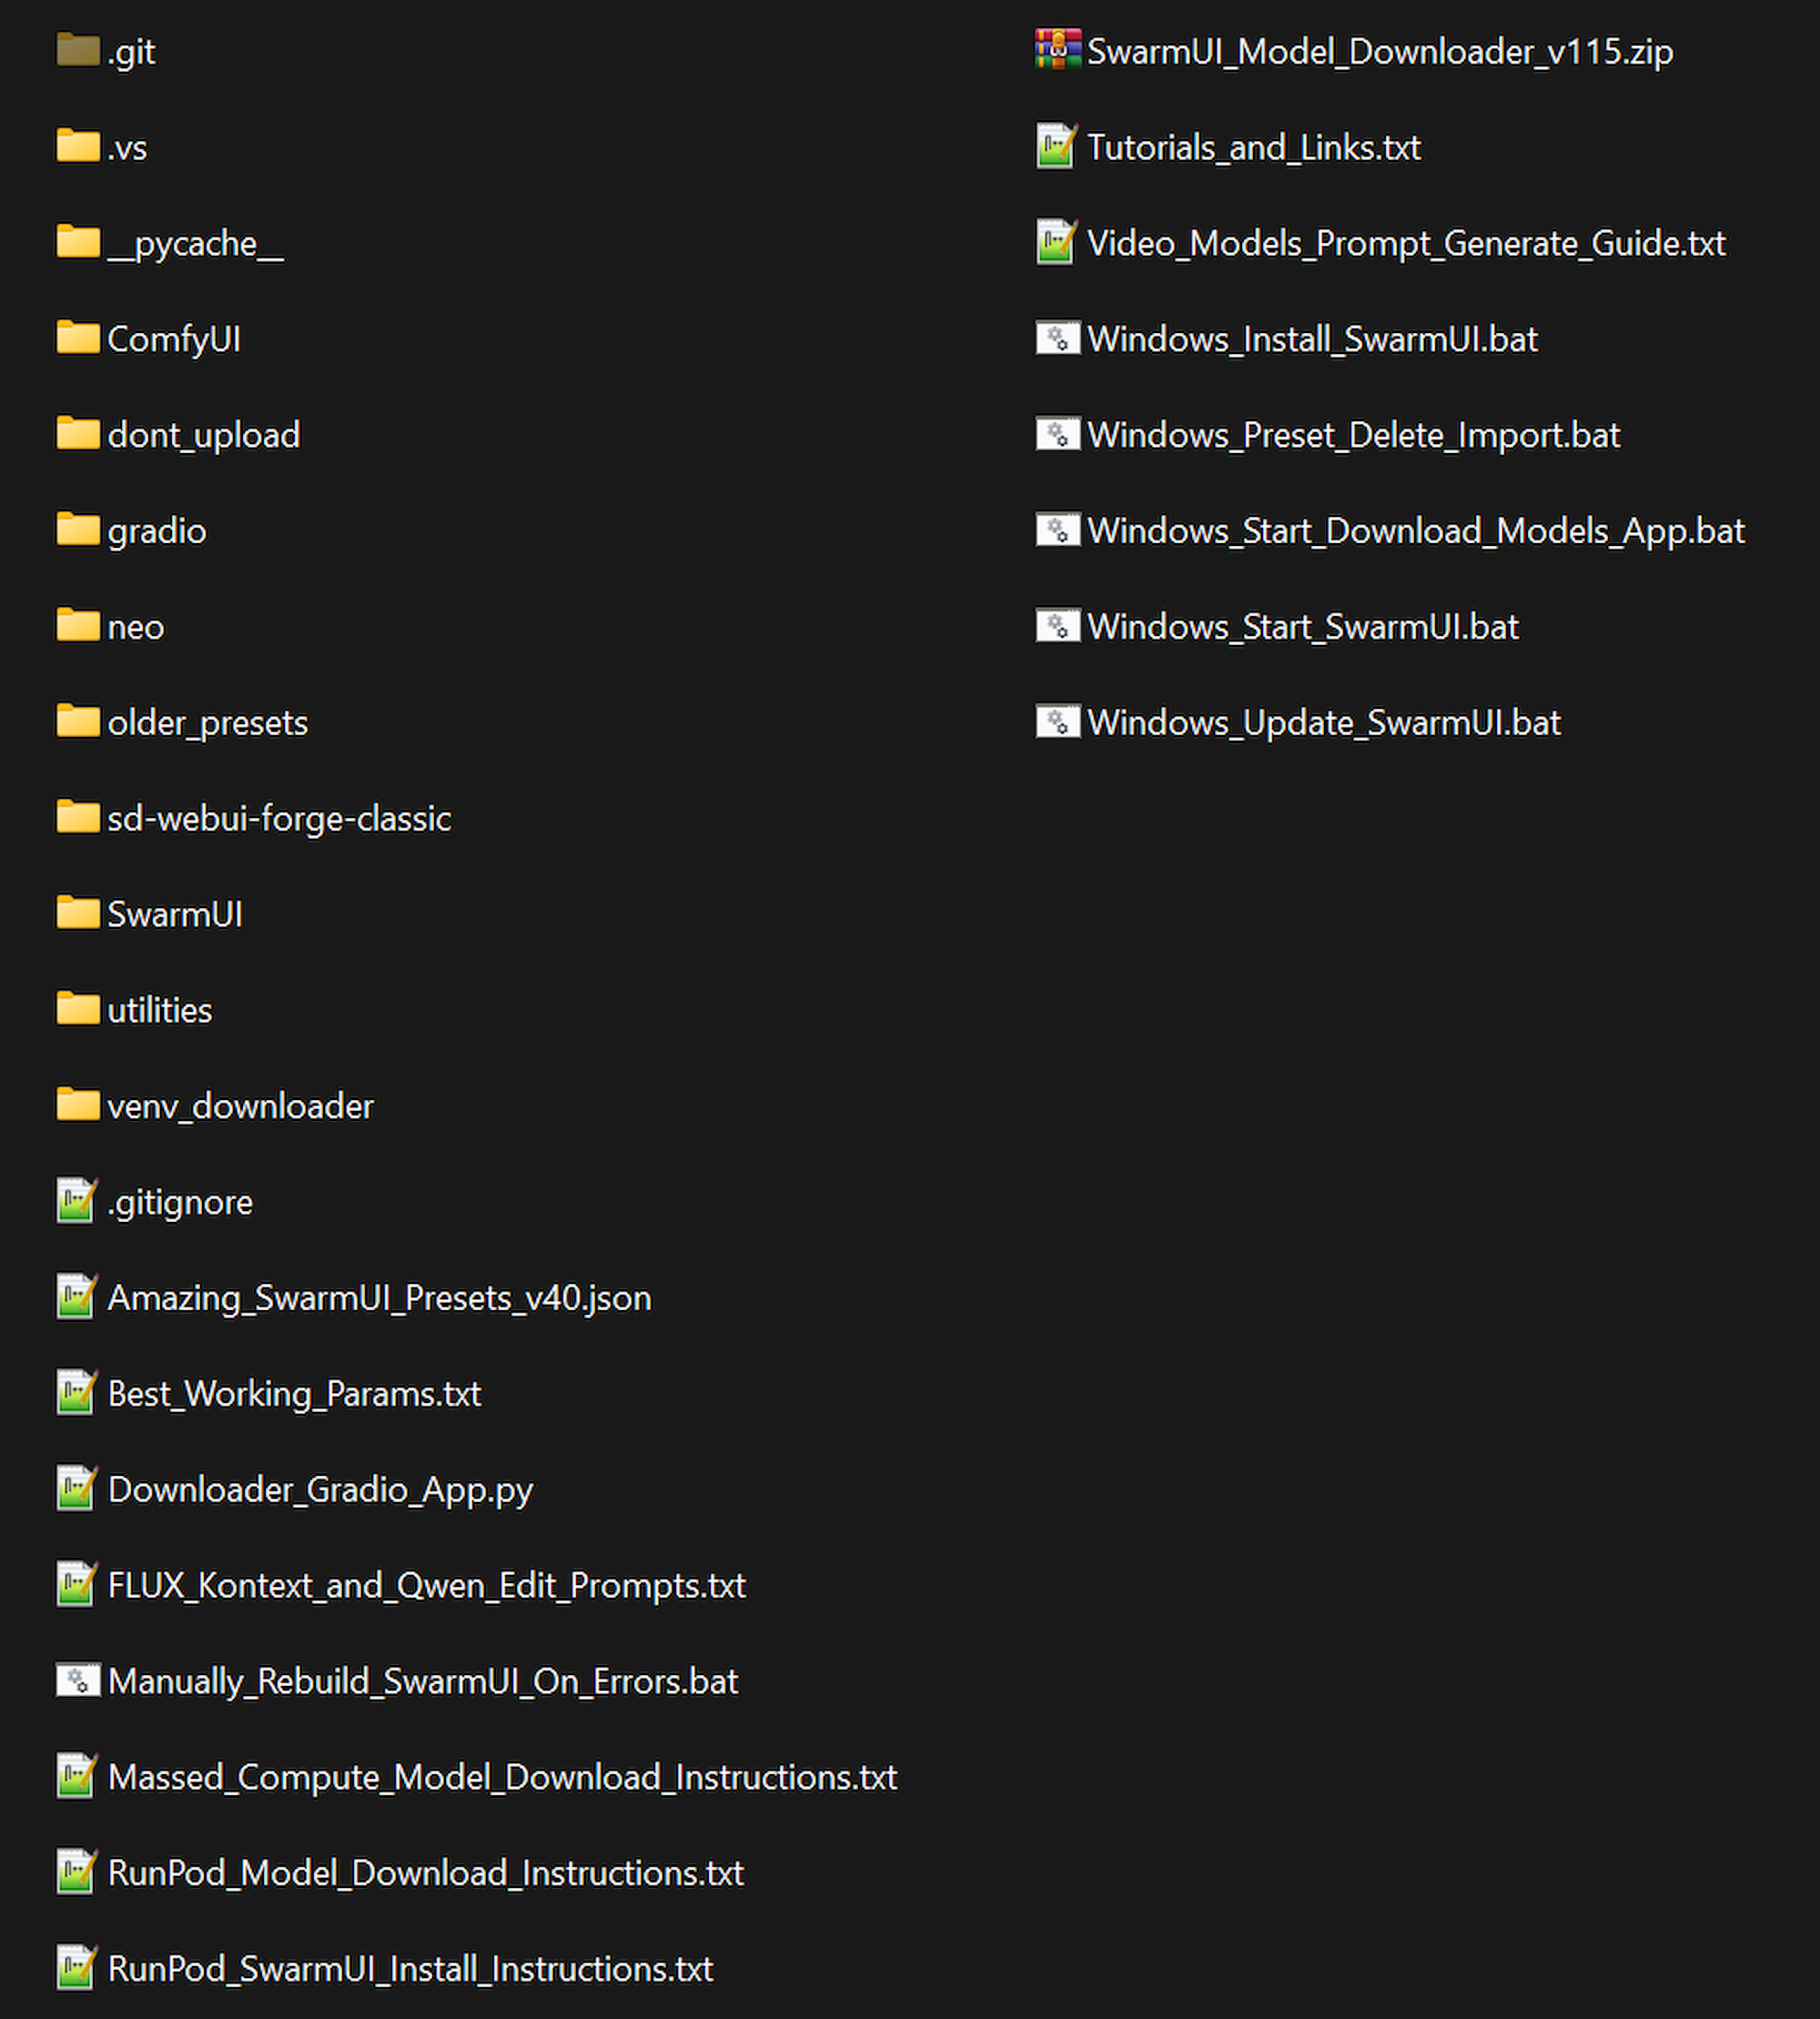Screen dimensions: 1820x2019
Task: Click the folder name "sd-webui-forge-classic"
Action: (x=280, y=819)
